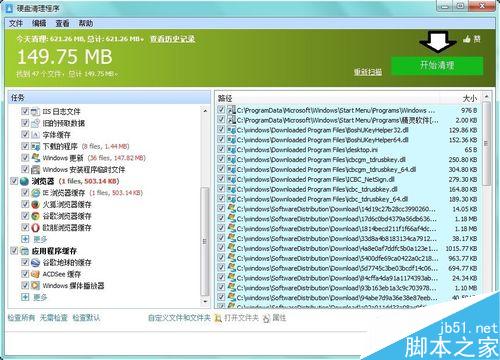Image resolution: width=500 pixels, height=360 pixels.
Task: Open the 查看历史记录 link
Action: click(172, 39)
